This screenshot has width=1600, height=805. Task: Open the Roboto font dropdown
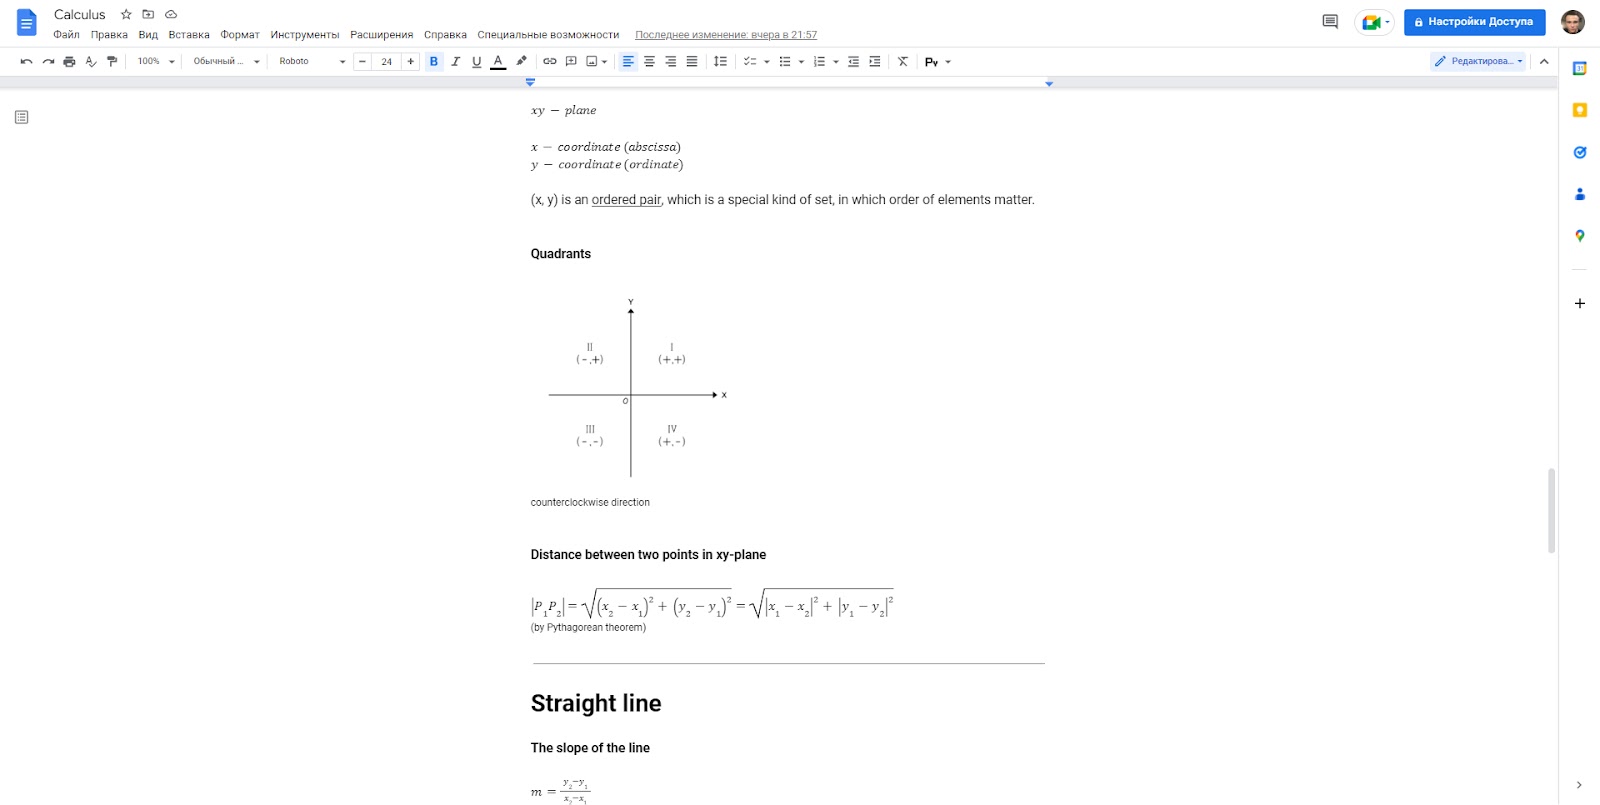point(312,62)
